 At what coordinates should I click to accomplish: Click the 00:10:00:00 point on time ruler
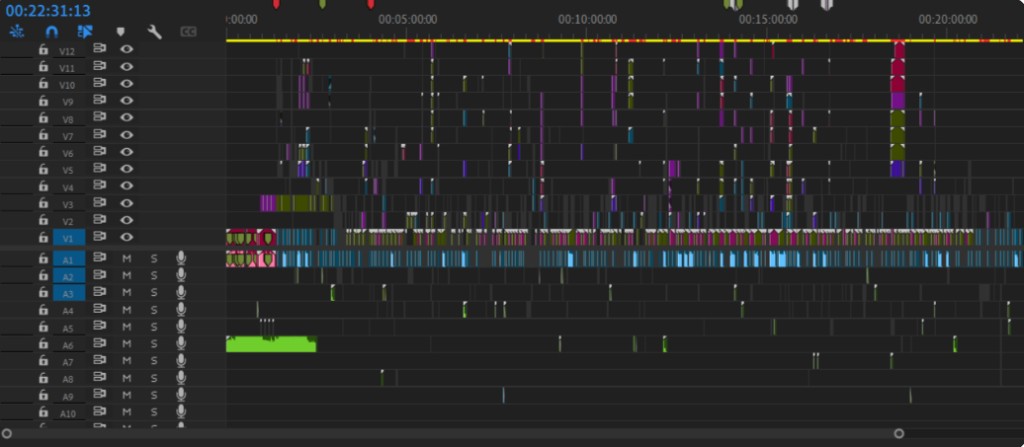tap(587, 20)
